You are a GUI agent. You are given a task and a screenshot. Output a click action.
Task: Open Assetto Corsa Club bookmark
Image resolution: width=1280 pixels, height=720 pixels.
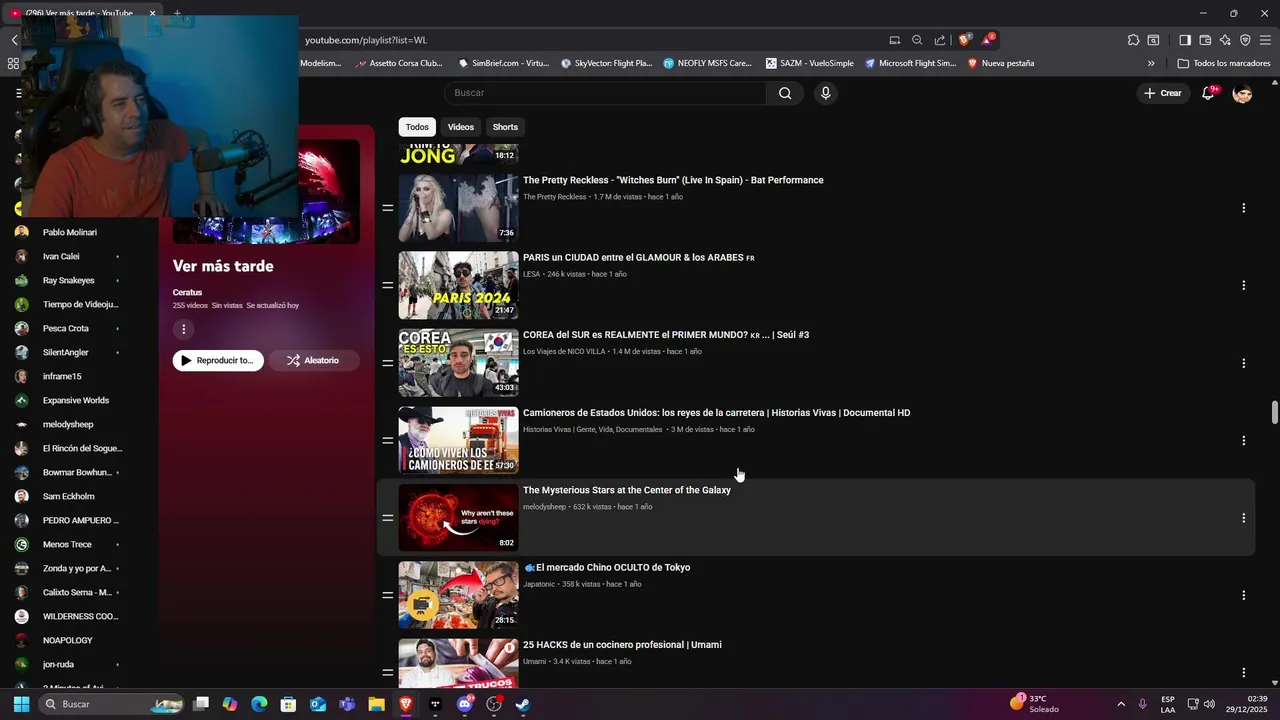click(x=399, y=63)
